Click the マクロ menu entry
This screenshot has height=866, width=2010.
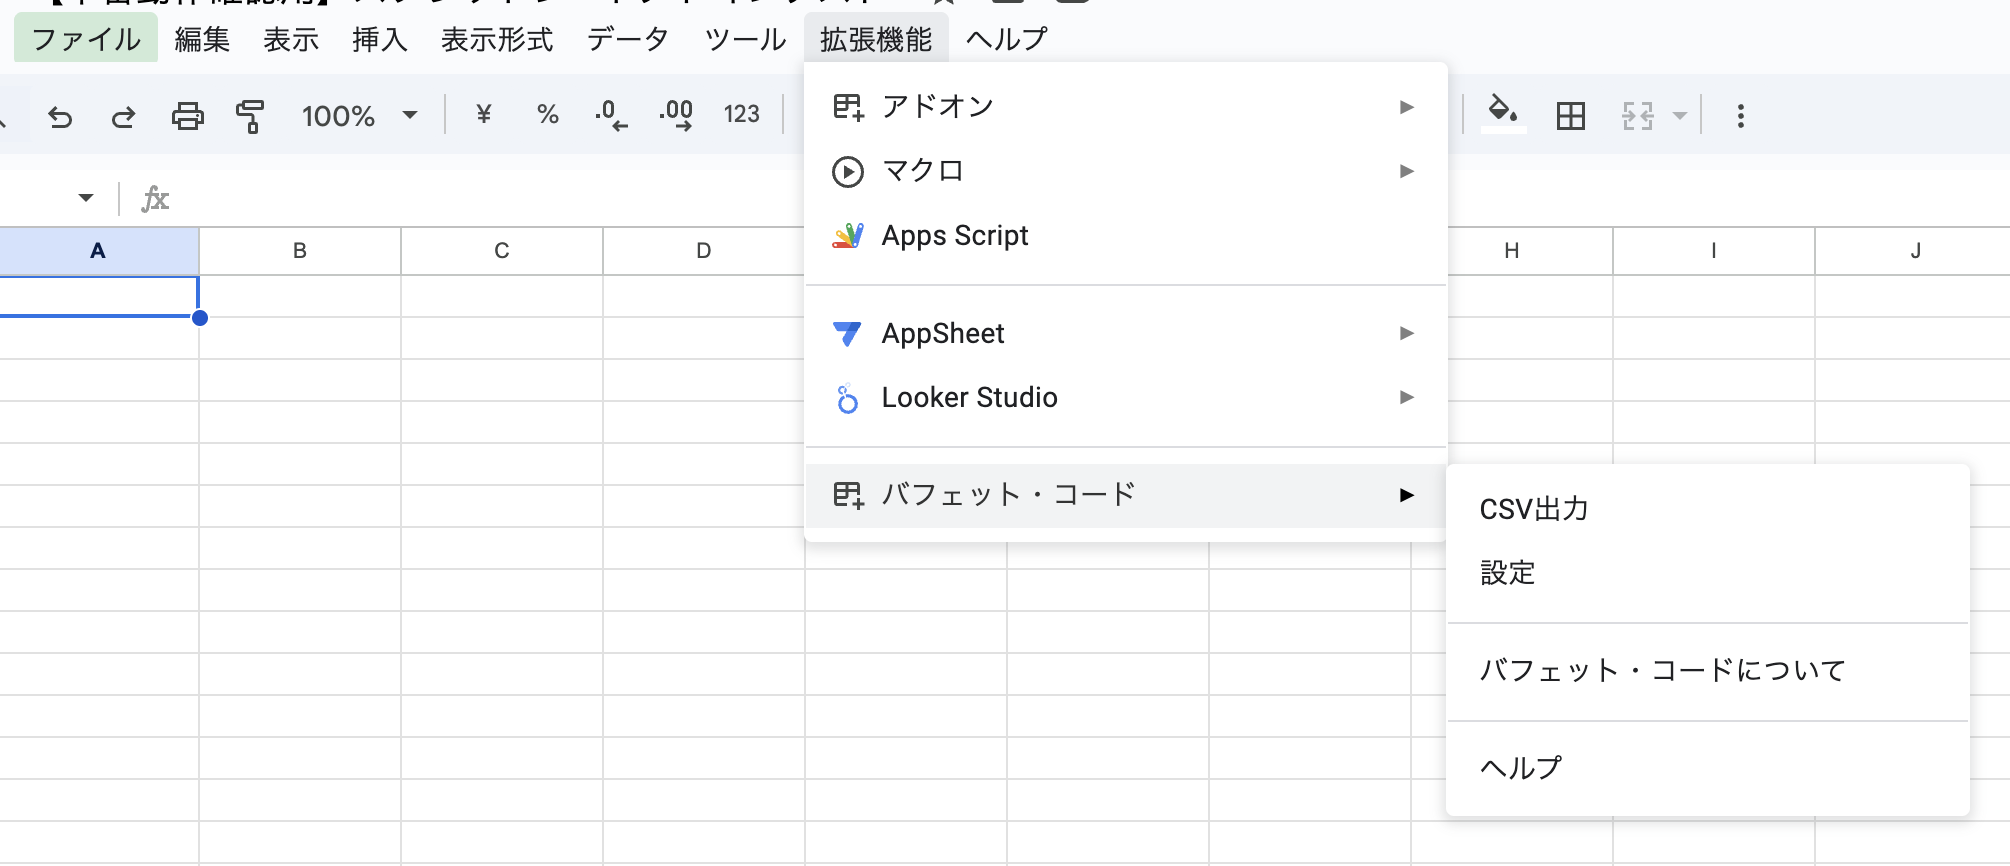click(x=1126, y=171)
